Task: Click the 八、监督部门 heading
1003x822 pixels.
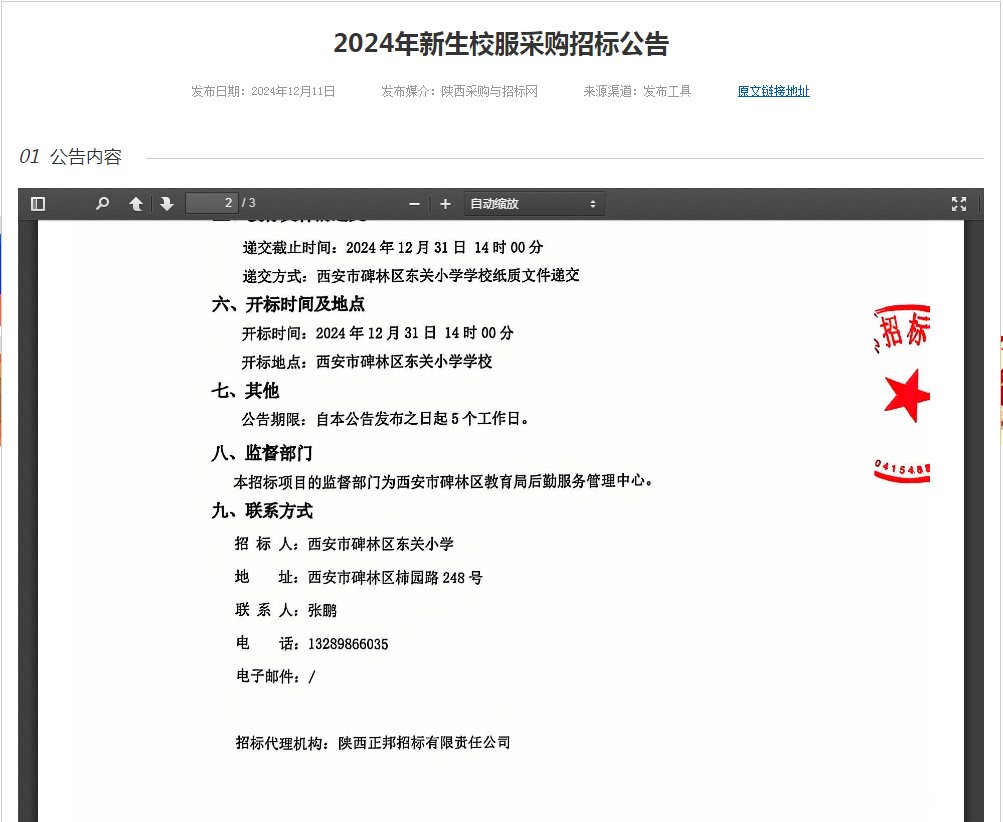Action: (x=262, y=453)
